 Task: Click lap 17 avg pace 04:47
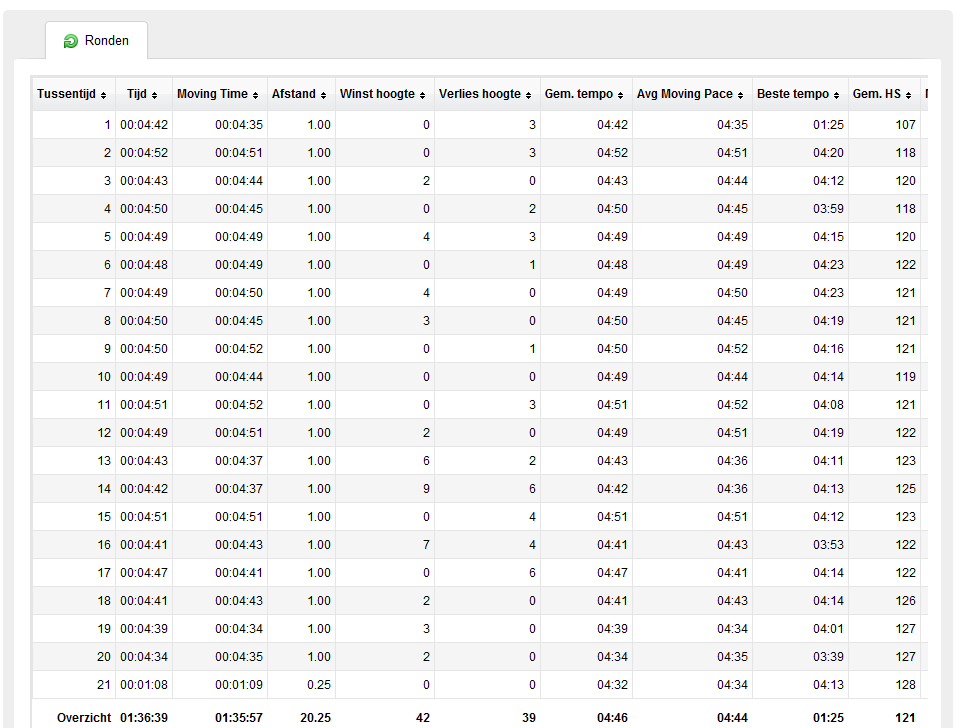612,574
